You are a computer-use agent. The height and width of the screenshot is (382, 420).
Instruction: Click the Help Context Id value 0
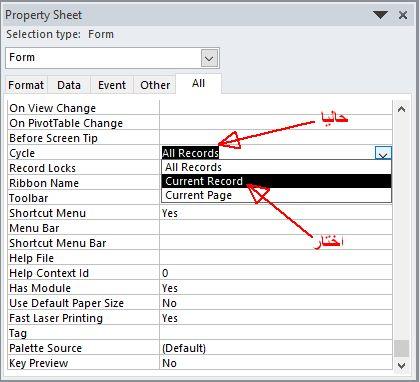click(276, 273)
